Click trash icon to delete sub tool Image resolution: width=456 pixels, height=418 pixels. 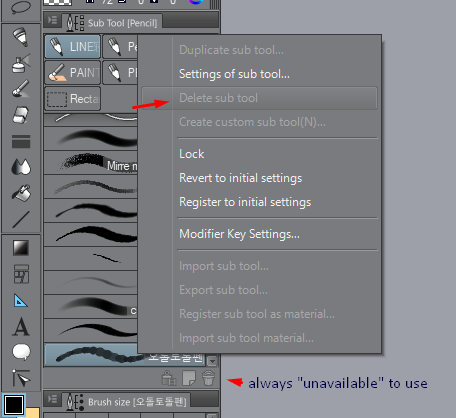click(208, 378)
